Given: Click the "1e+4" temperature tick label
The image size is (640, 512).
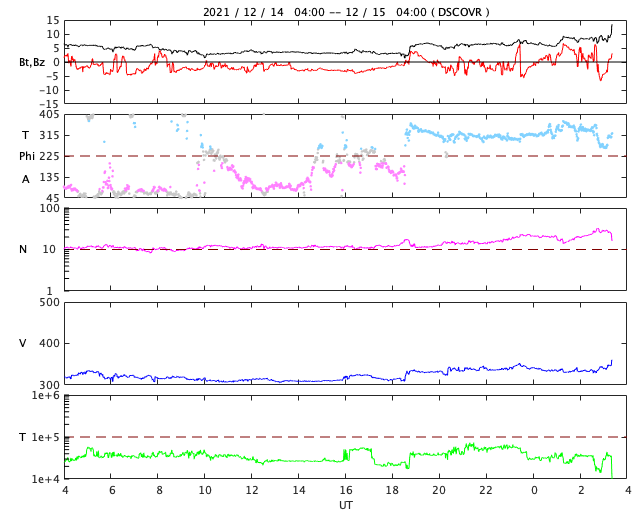Looking at the screenshot, I should point(46,479).
